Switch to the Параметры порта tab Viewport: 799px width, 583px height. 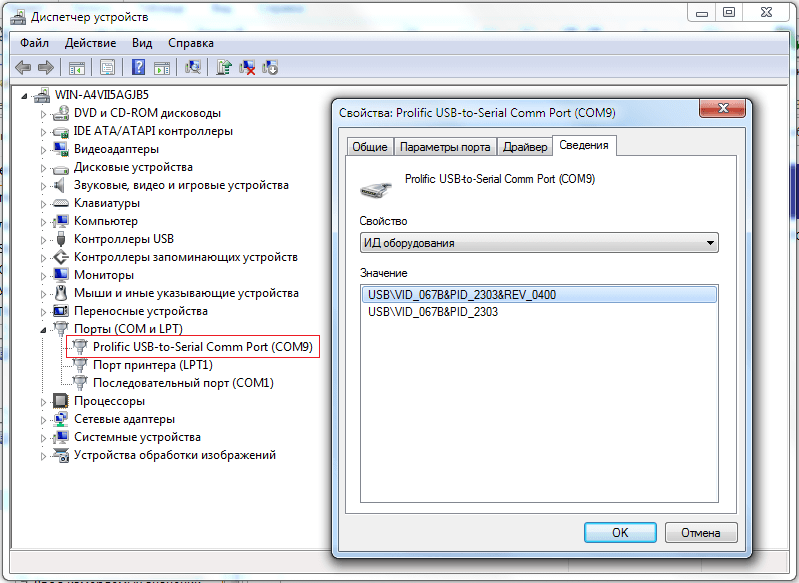[x=445, y=147]
